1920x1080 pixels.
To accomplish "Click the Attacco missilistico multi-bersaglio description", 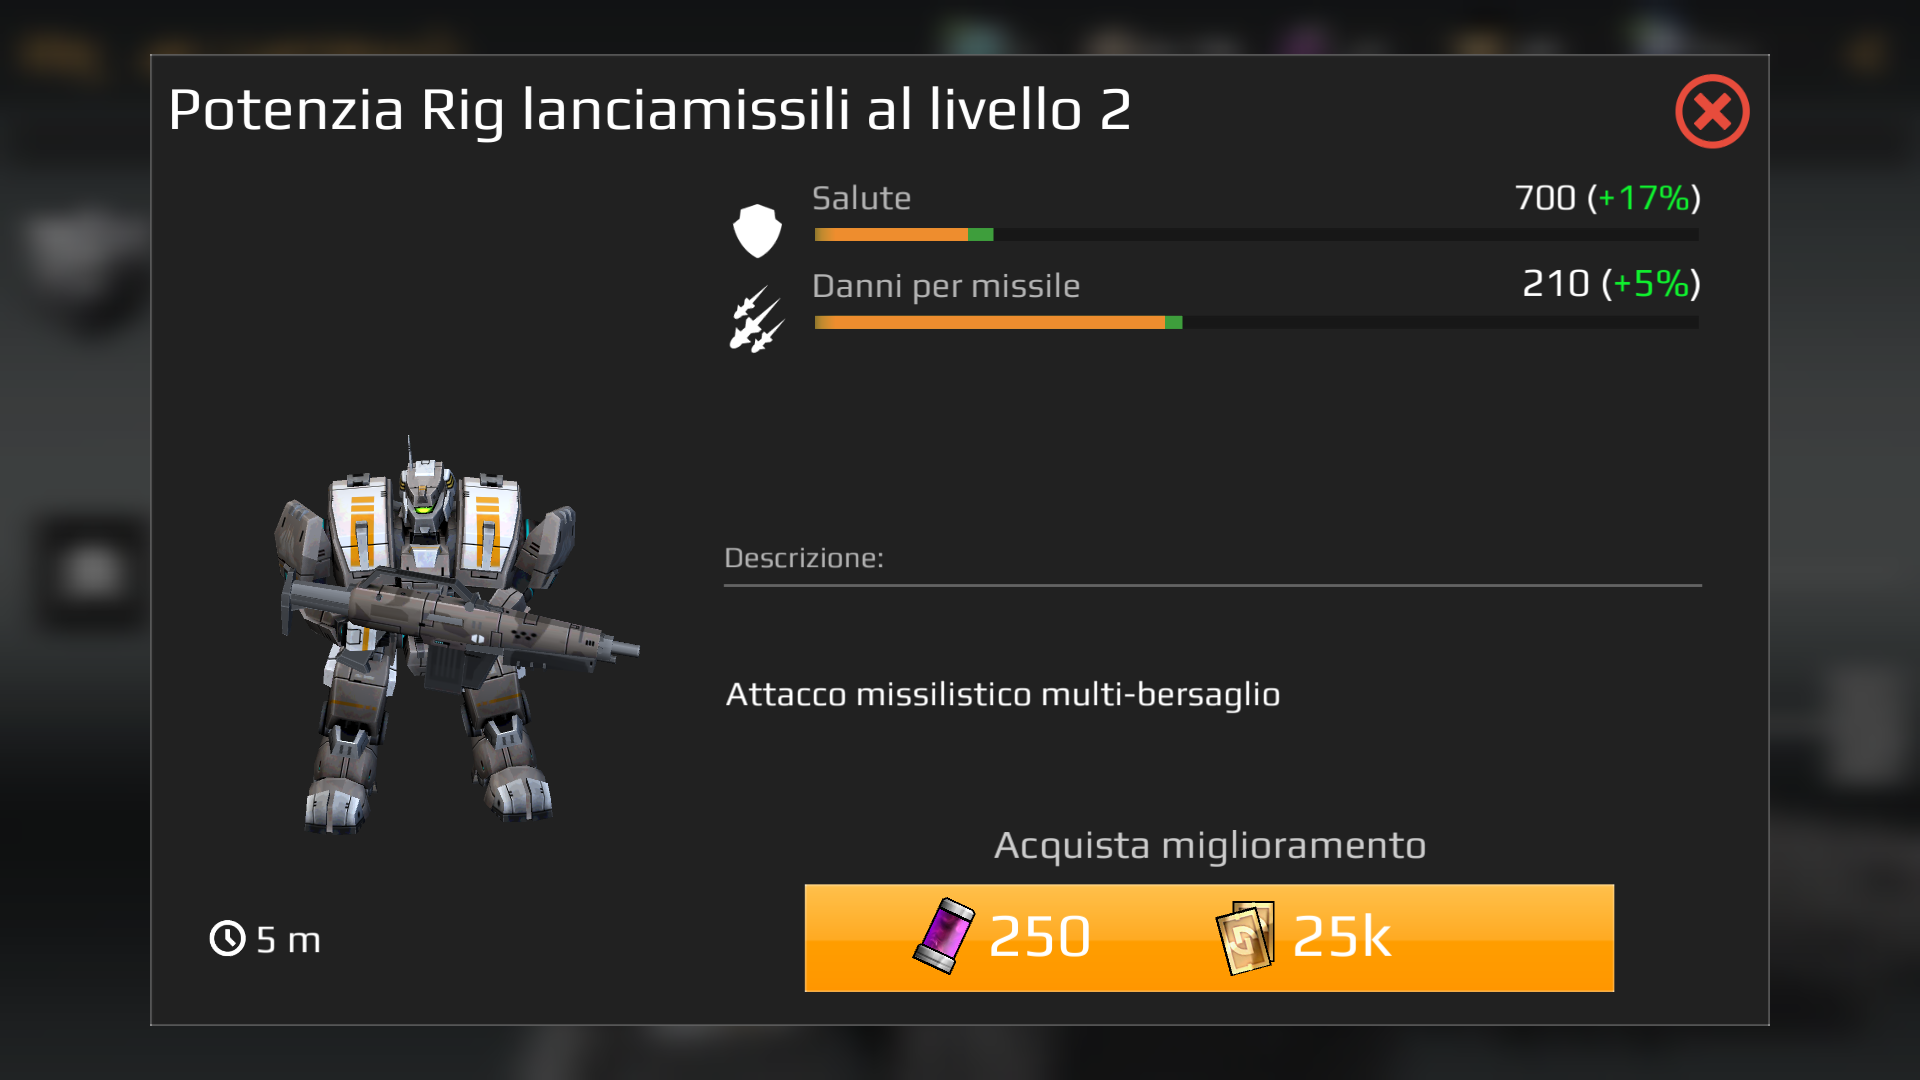I will pyautogui.click(x=1003, y=694).
